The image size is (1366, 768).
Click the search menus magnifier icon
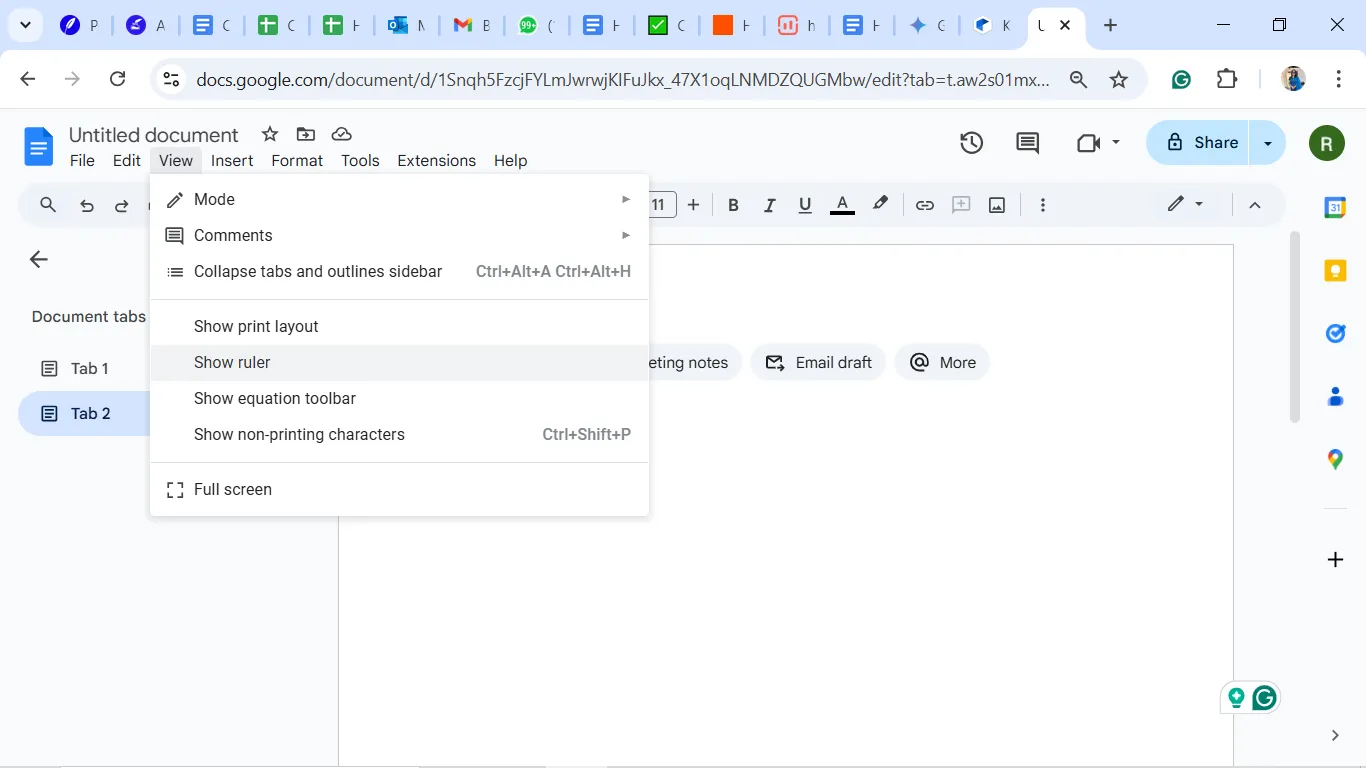pyautogui.click(x=48, y=205)
